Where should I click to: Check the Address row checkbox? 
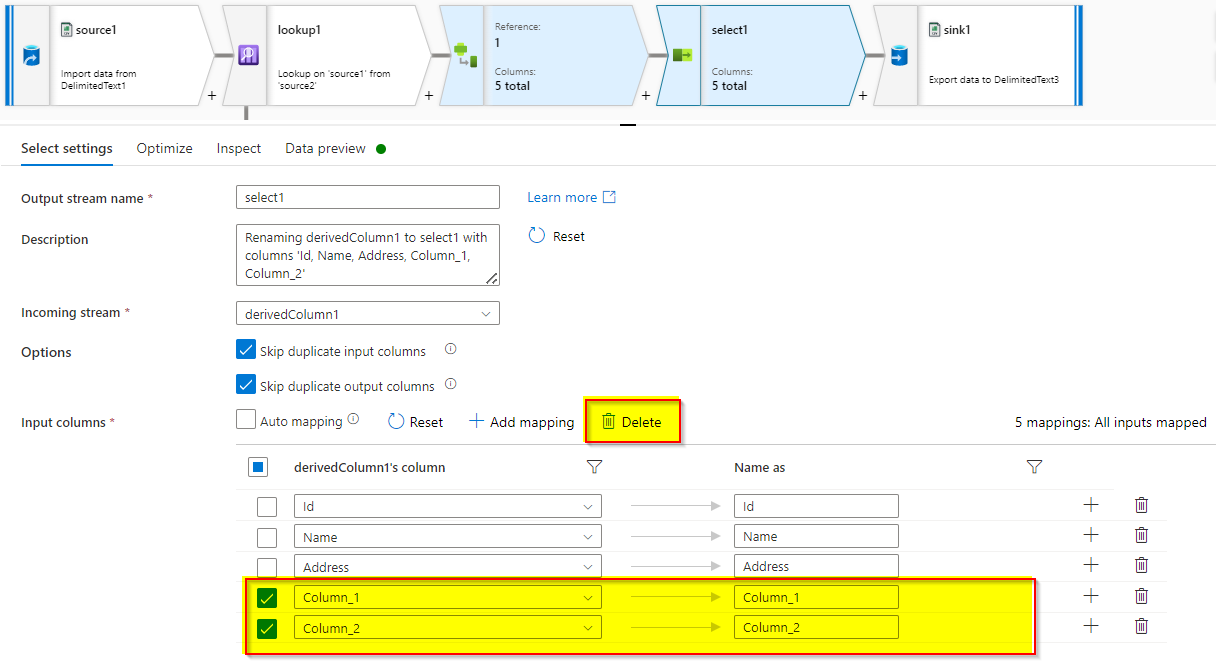[267, 567]
